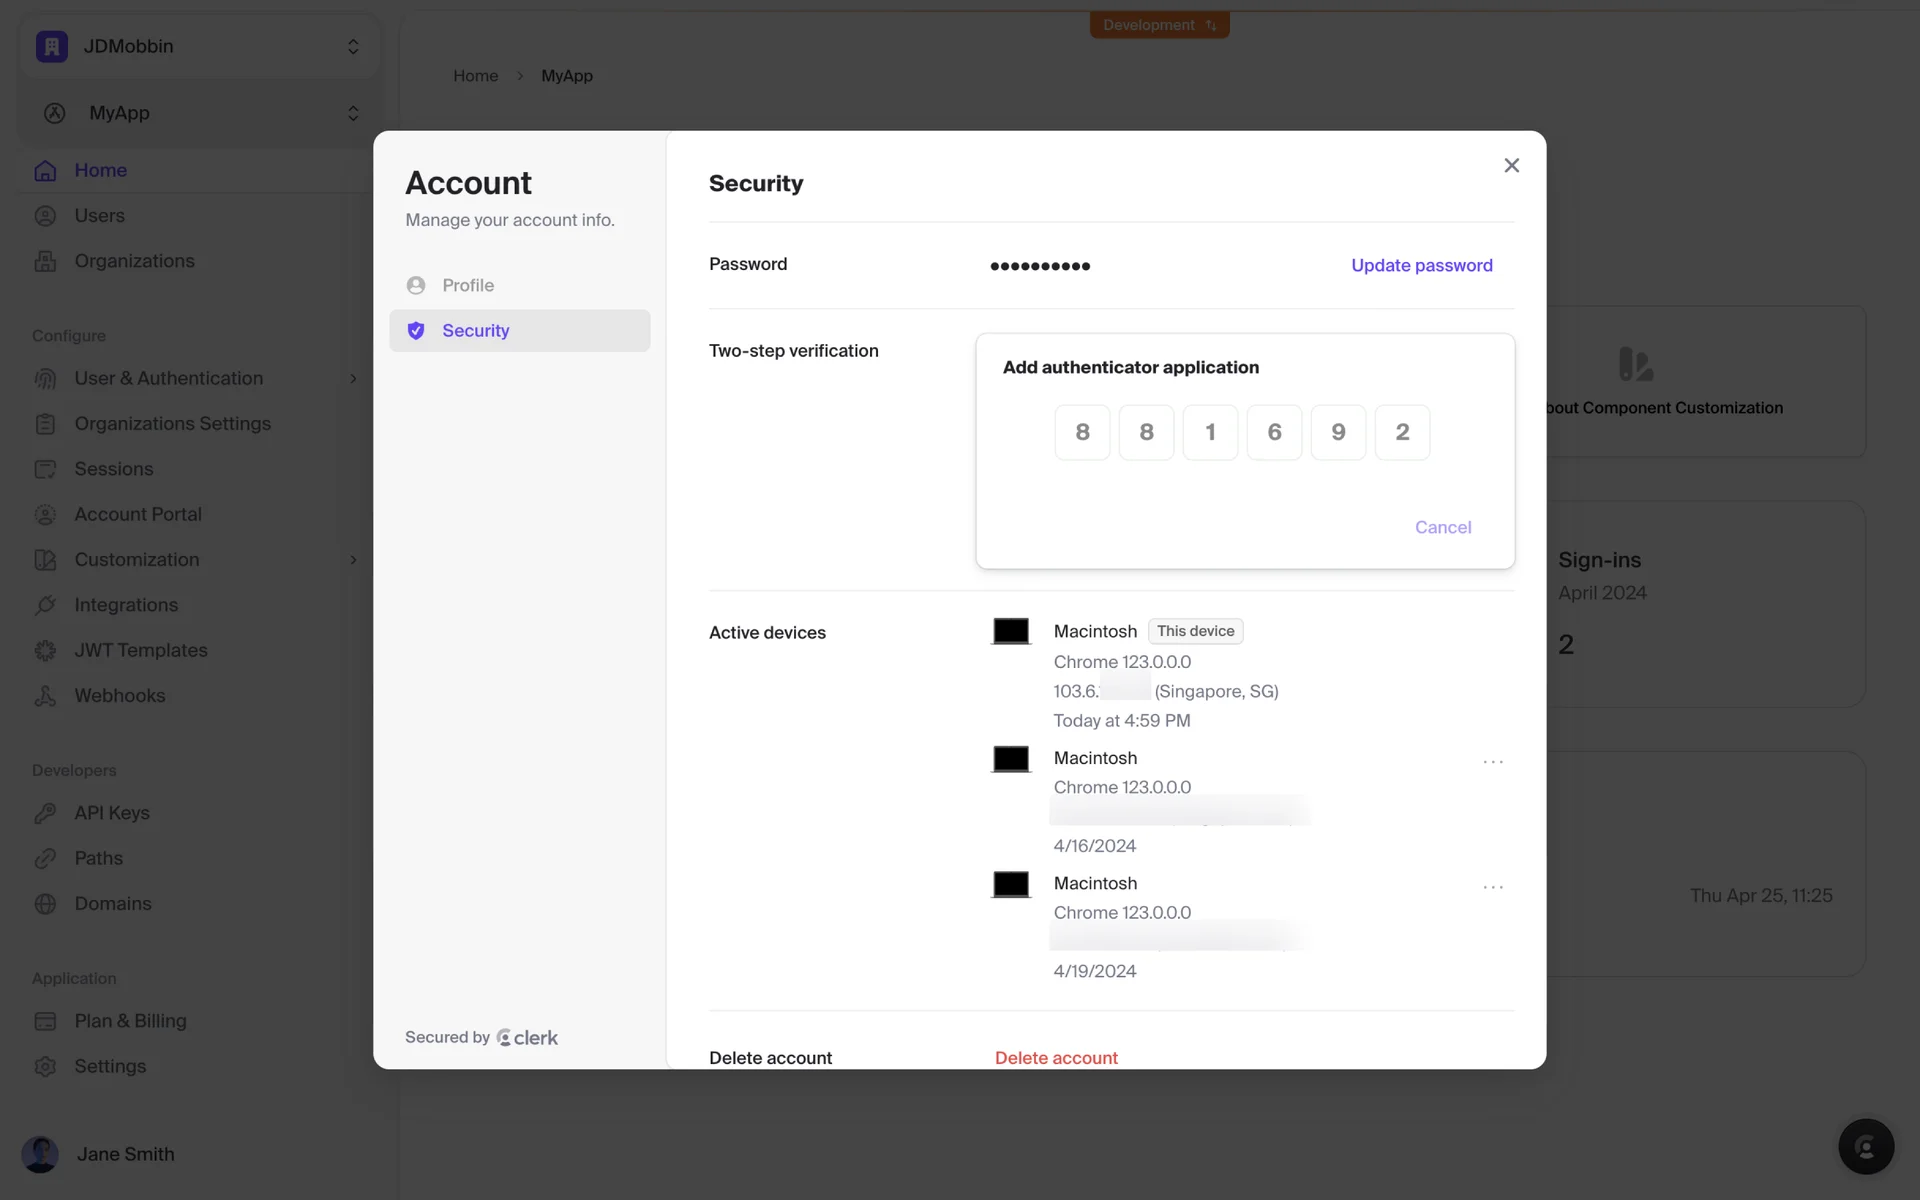Open options menu for the 4/16/2024 device
Viewport: 1920px width, 1200px height.
1492,762
